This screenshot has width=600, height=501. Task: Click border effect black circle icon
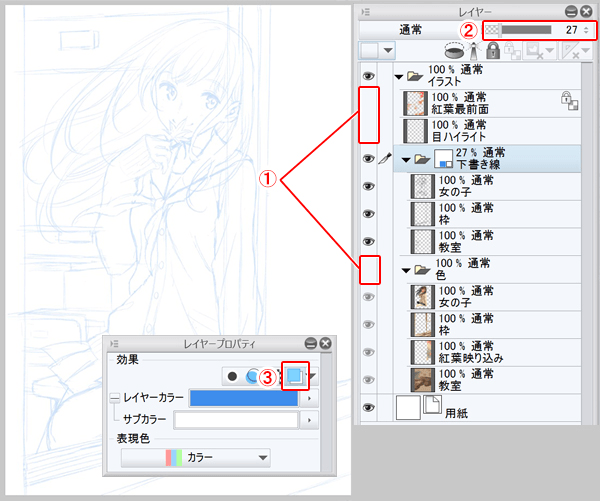click(232, 376)
